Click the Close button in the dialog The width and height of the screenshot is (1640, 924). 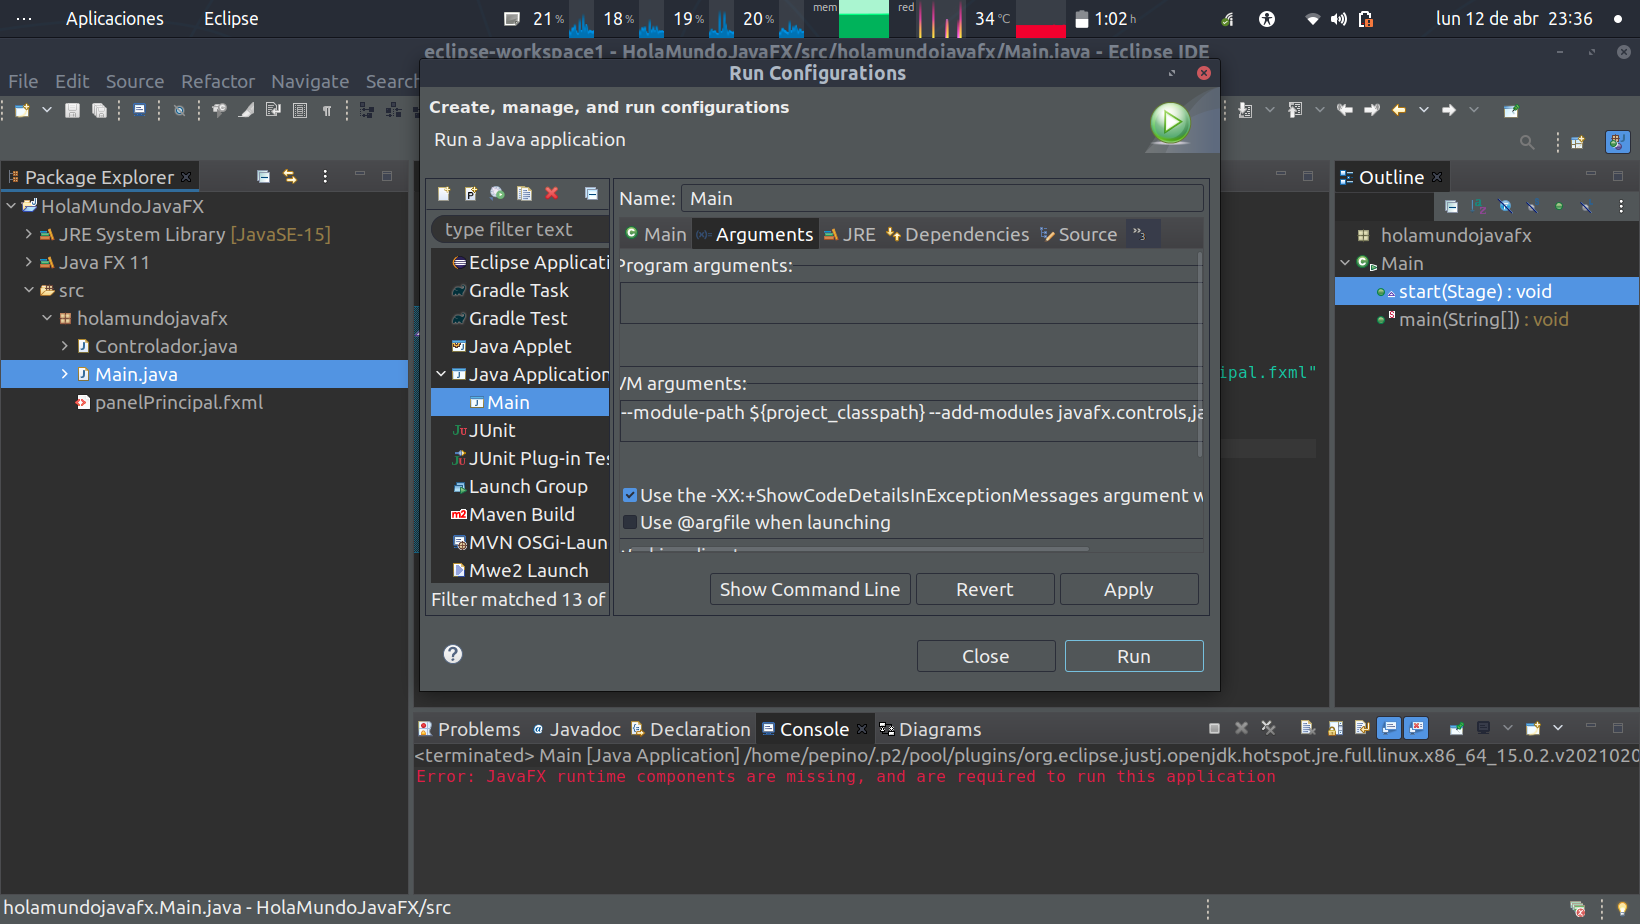coord(986,656)
